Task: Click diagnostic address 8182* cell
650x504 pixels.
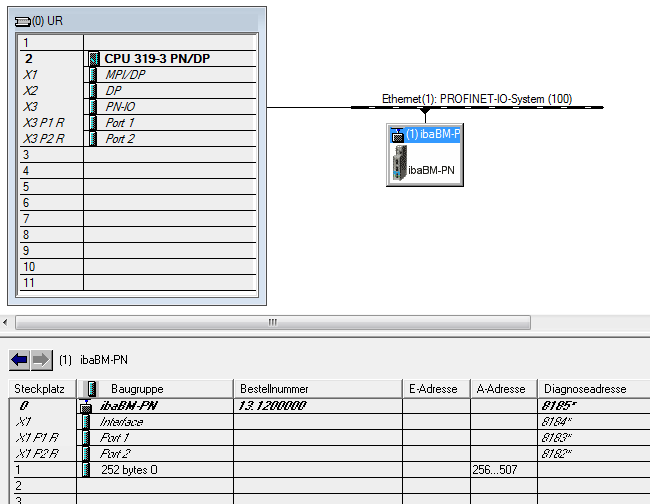Action: (594, 454)
